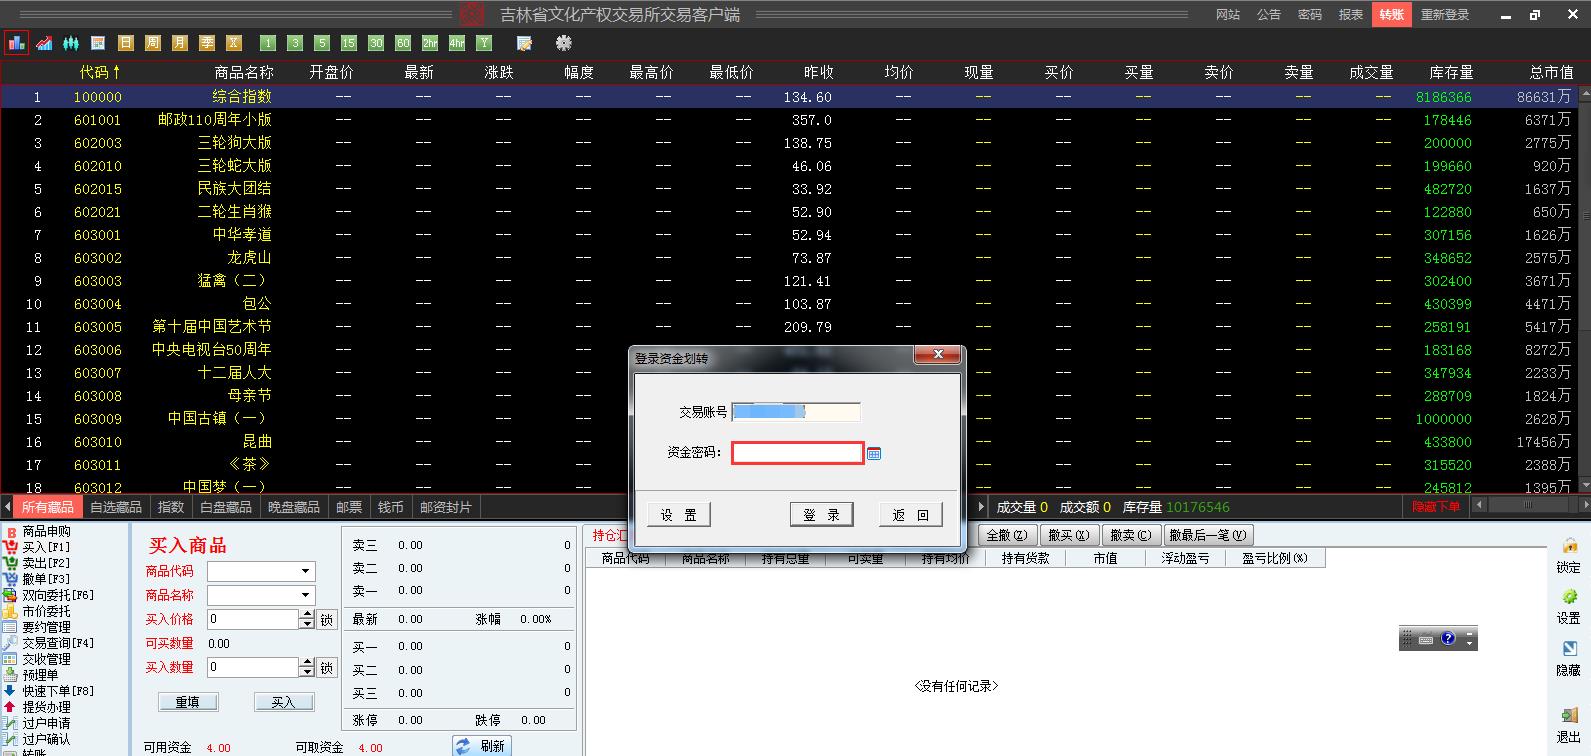Increase 买入价格 with the up arrow
The height and width of the screenshot is (756, 1591).
[306, 615]
